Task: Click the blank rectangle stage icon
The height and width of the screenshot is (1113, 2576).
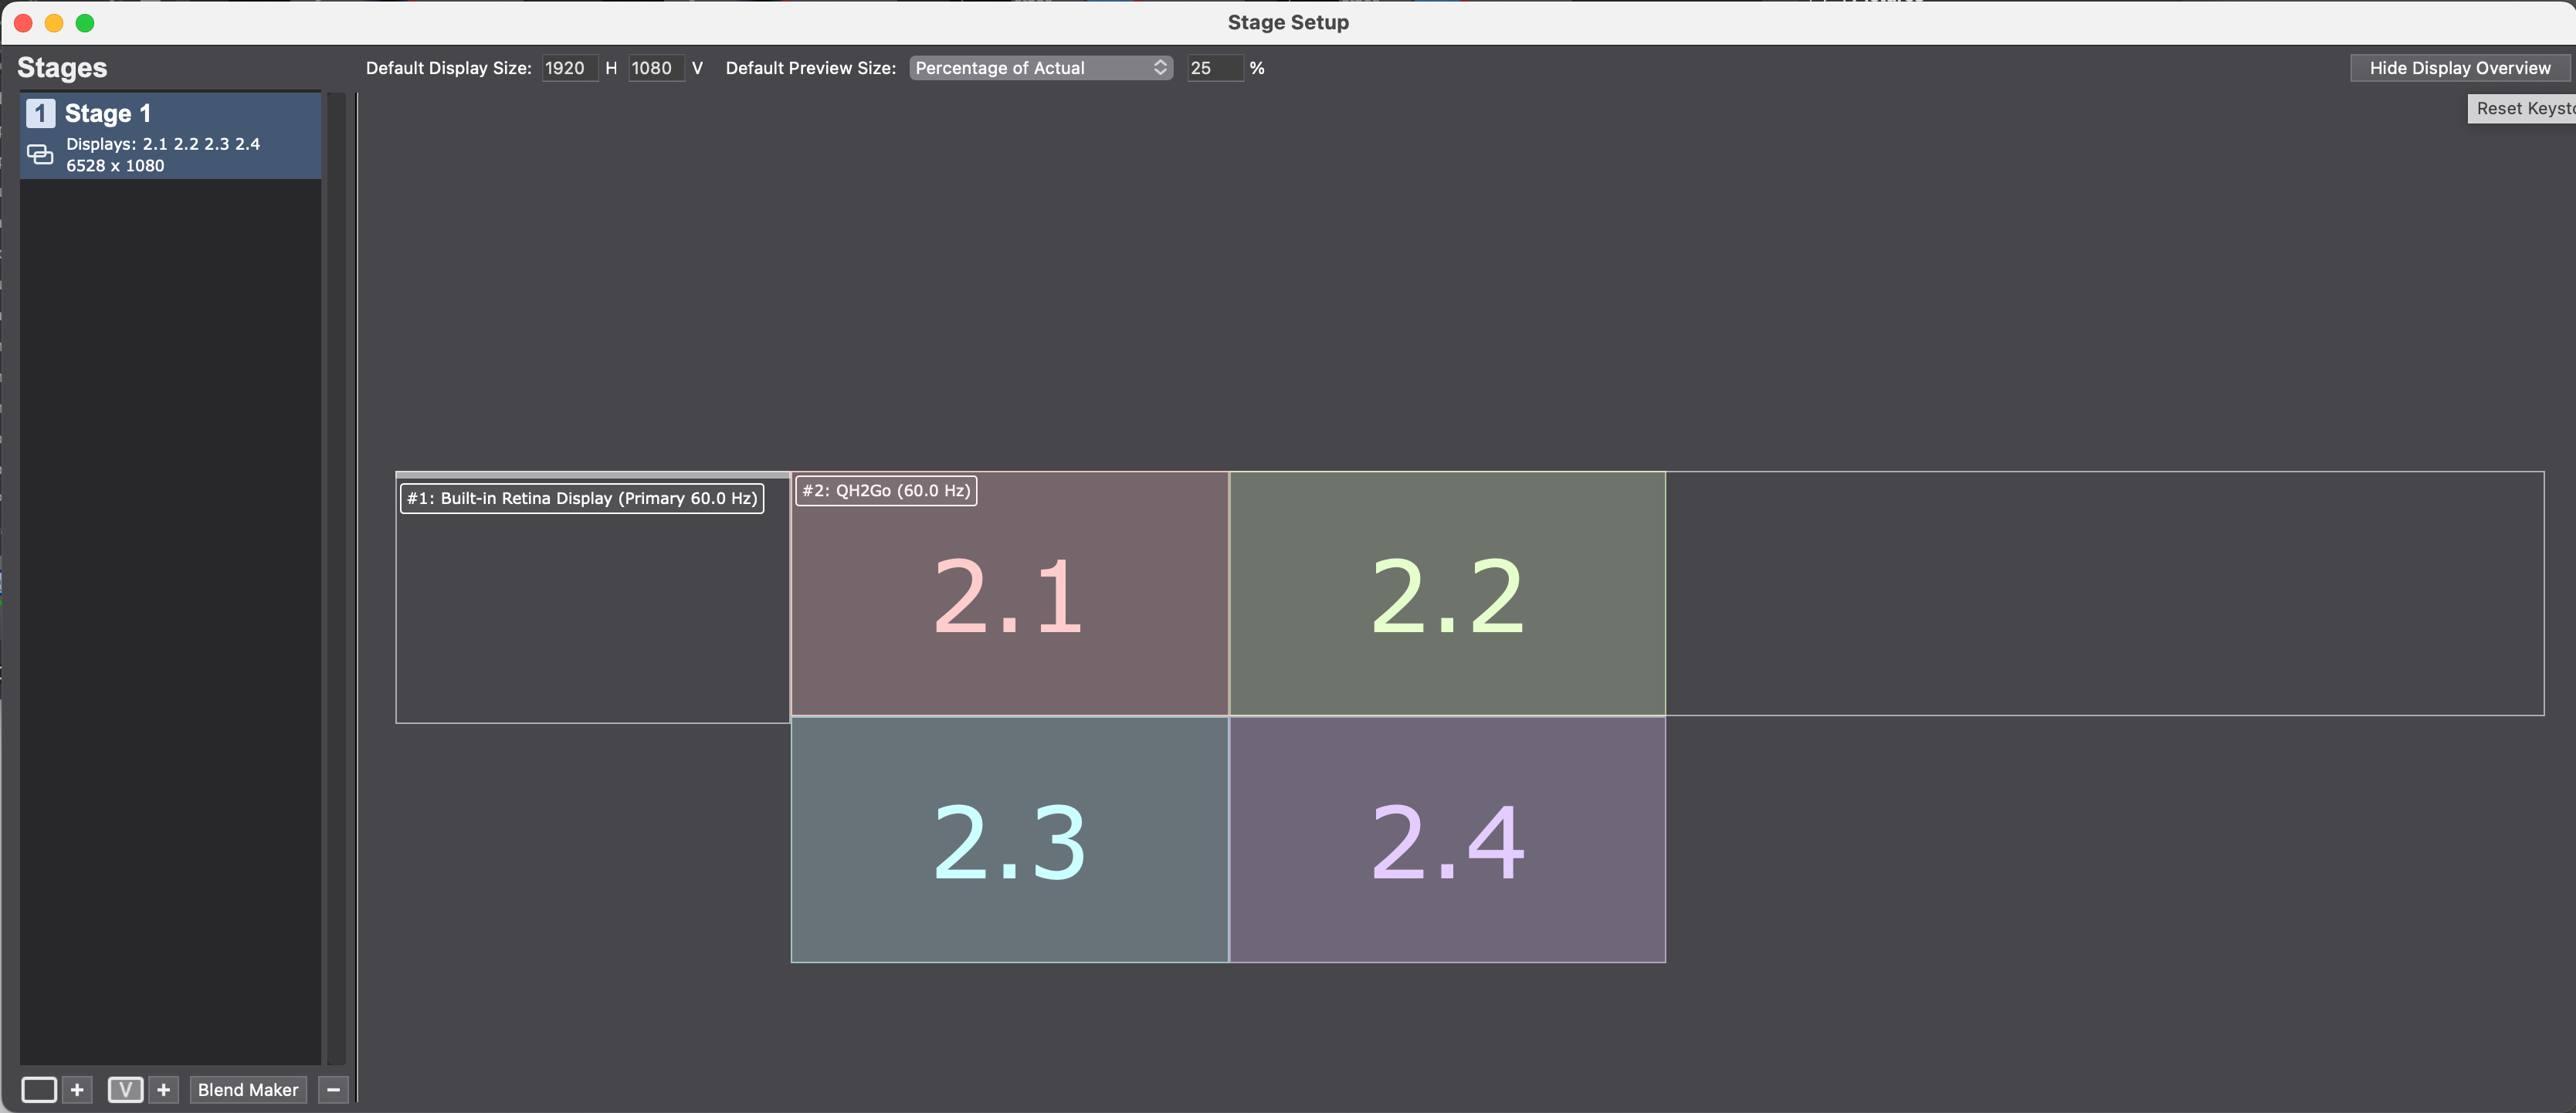Action: click(x=39, y=1089)
